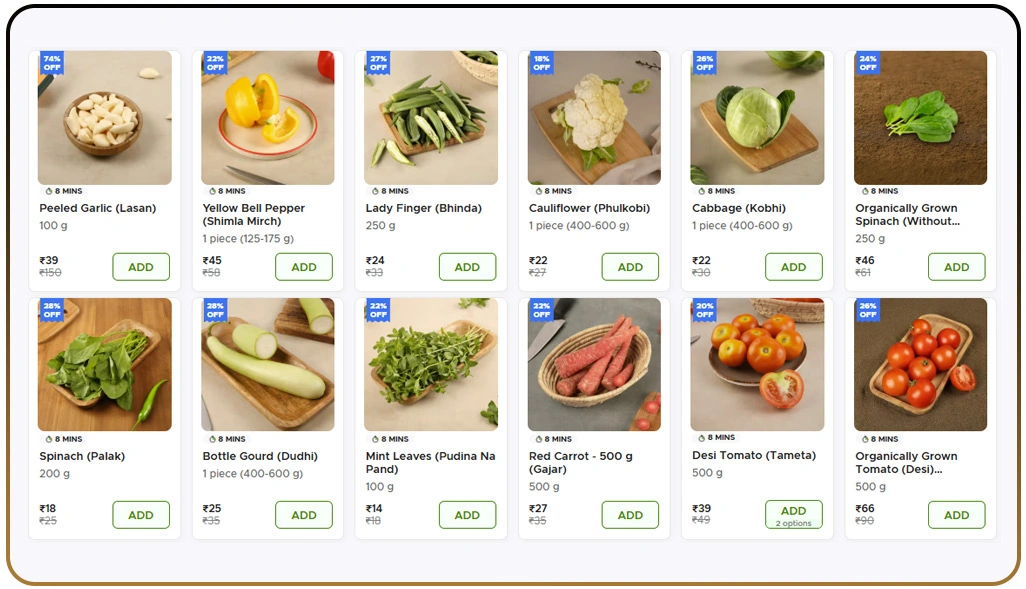This screenshot has width=1026, height=589.
Task: Open the Lady Finger (Bhinda) product title
Action: 424,208
